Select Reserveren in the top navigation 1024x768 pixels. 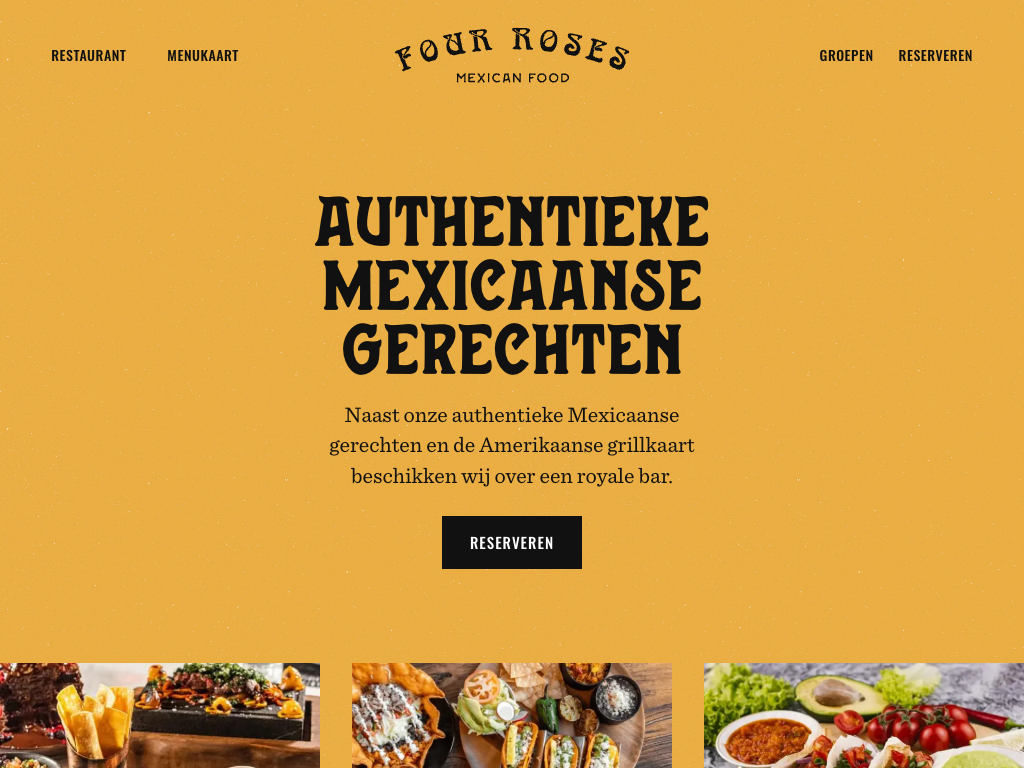click(x=935, y=56)
